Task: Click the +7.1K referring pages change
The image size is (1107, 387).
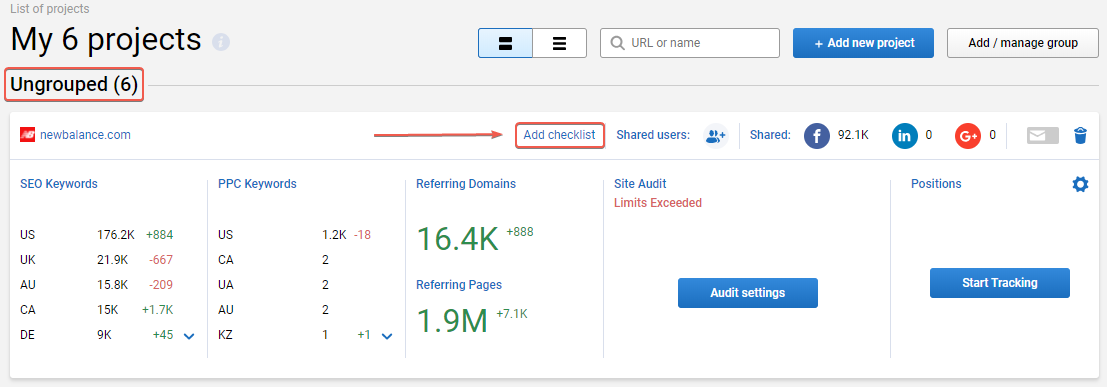Action: pyautogui.click(x=512, y=313)
